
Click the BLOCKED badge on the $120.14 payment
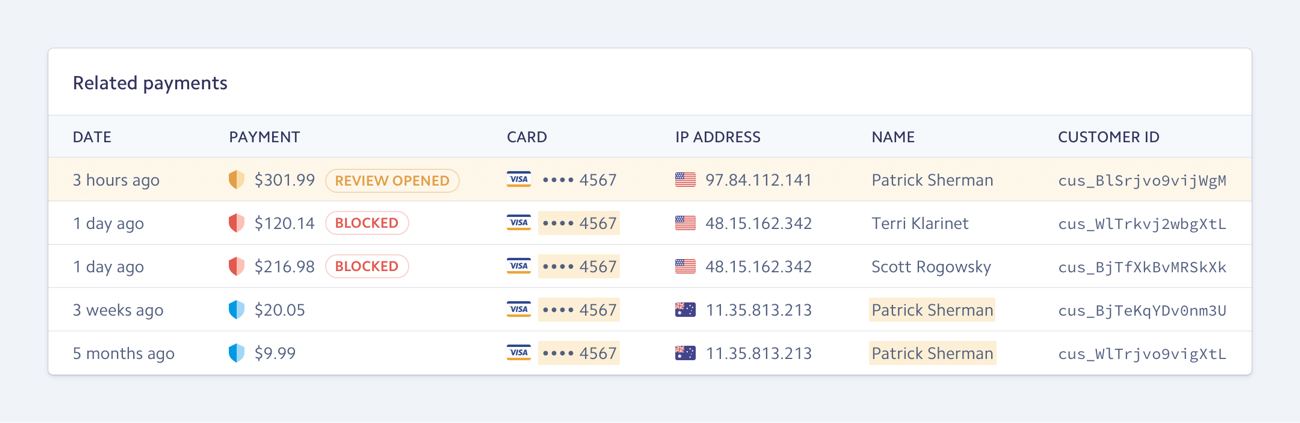[367, 223]
